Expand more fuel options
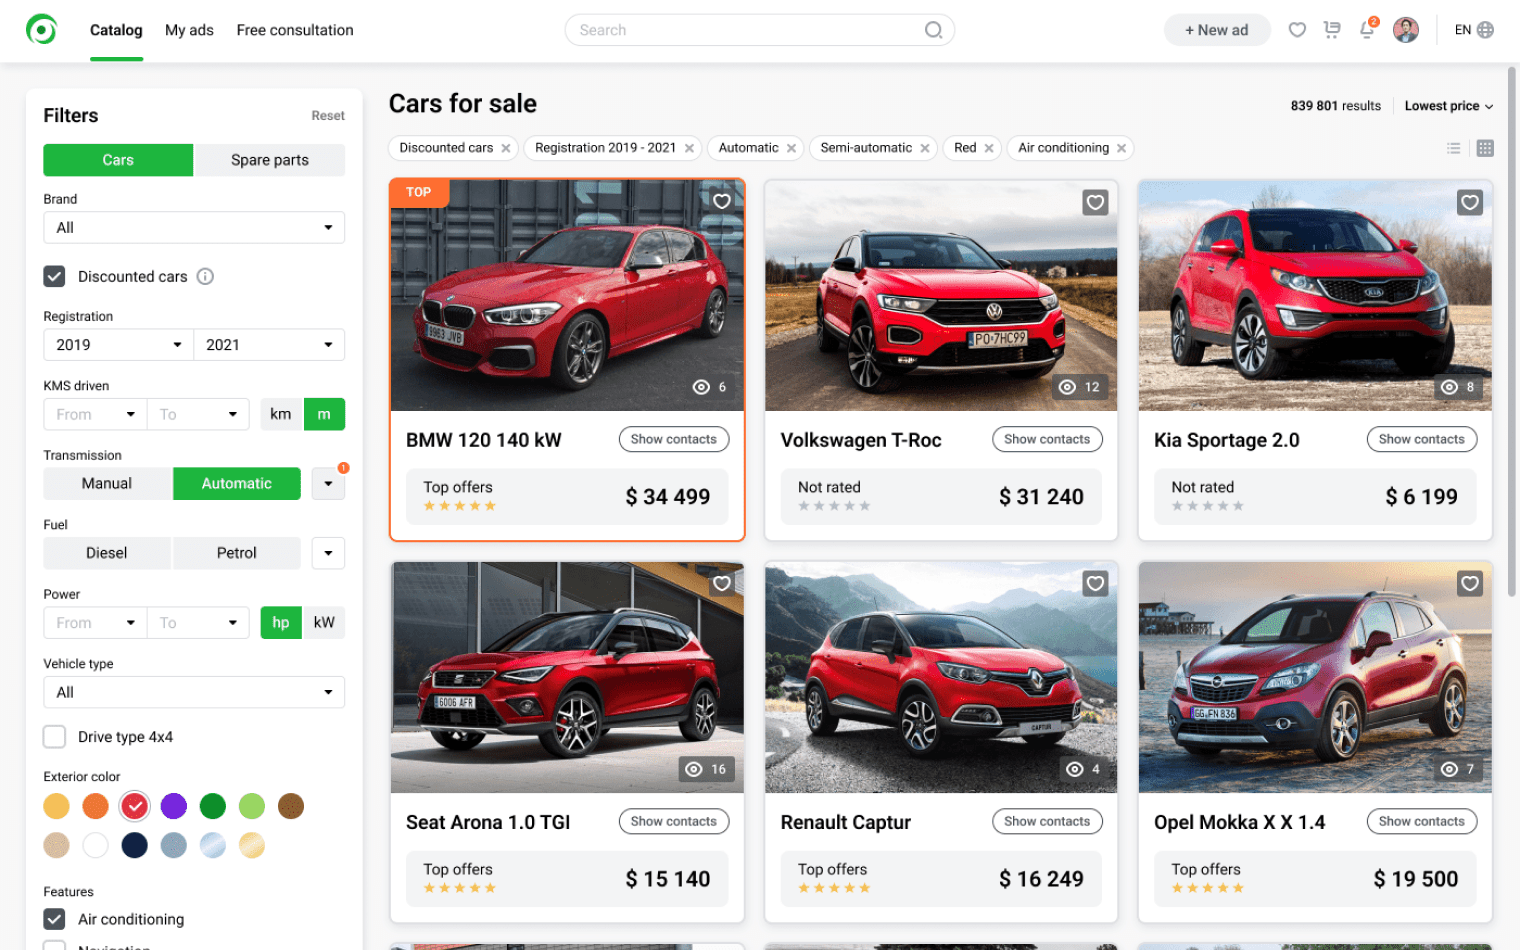 [328, 553]
